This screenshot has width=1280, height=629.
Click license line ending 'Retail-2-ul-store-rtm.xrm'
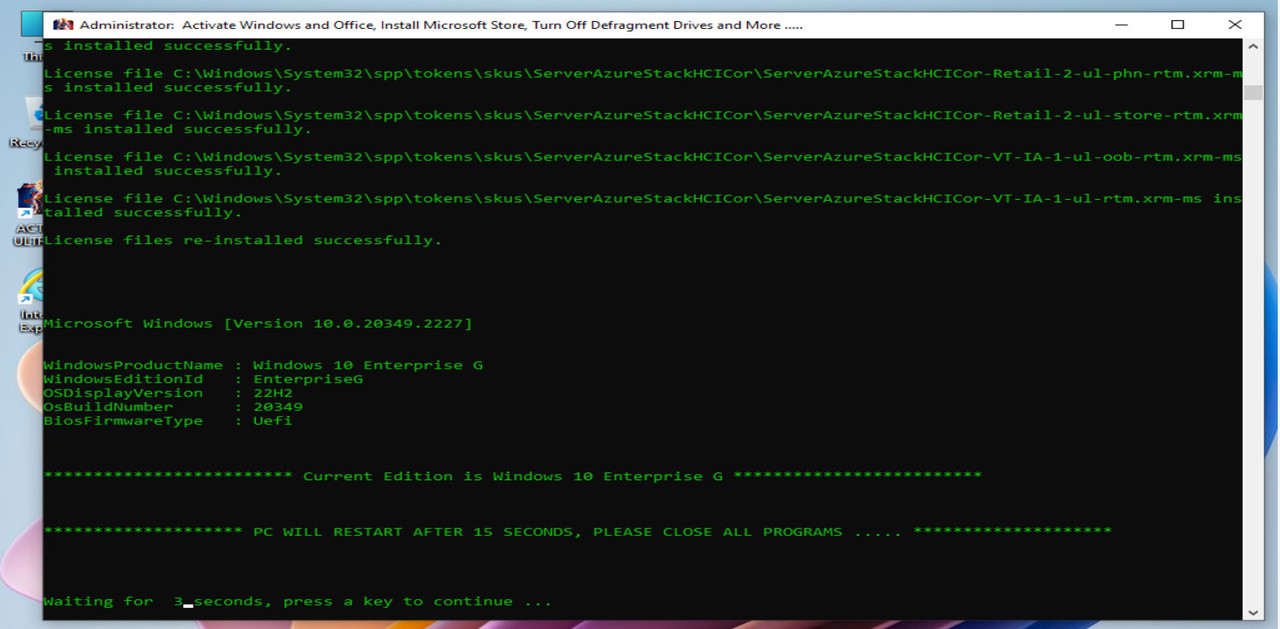643,115
